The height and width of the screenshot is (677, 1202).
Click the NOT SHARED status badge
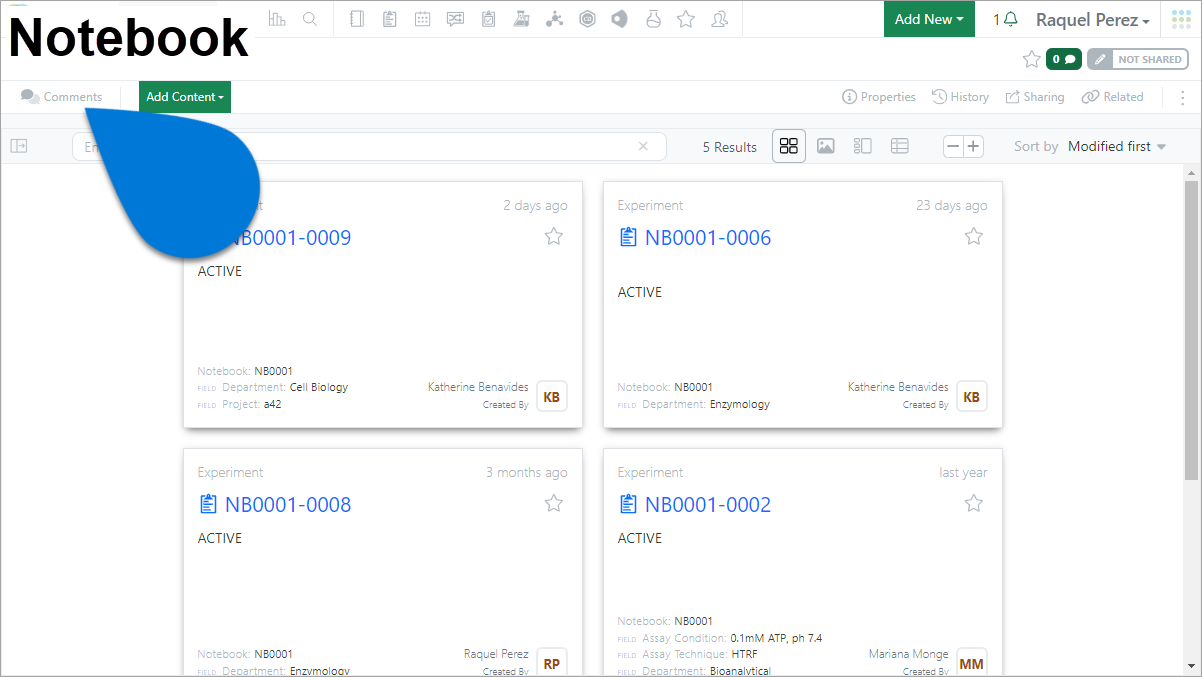1138,59
